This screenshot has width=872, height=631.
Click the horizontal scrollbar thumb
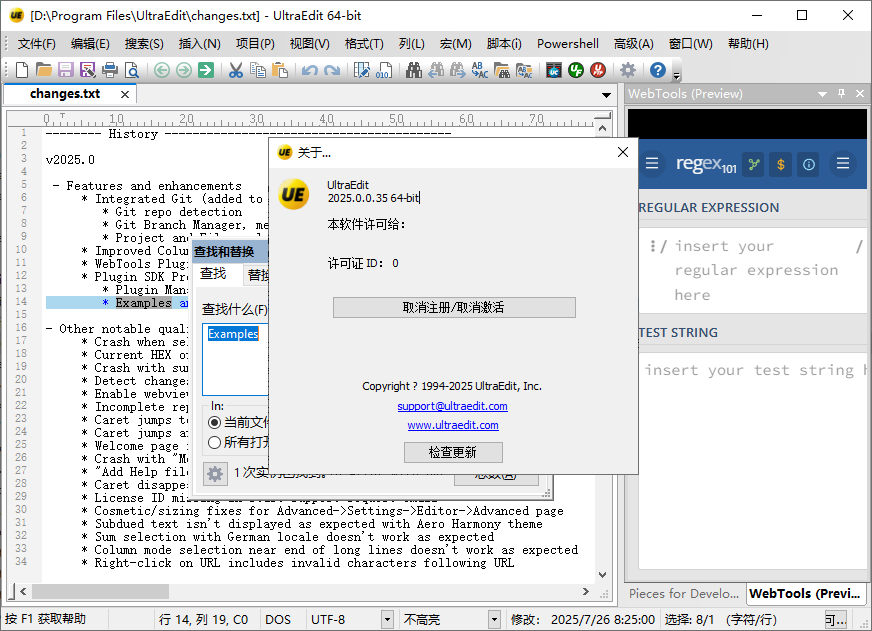pyautogui.click(x=100, y=592)
